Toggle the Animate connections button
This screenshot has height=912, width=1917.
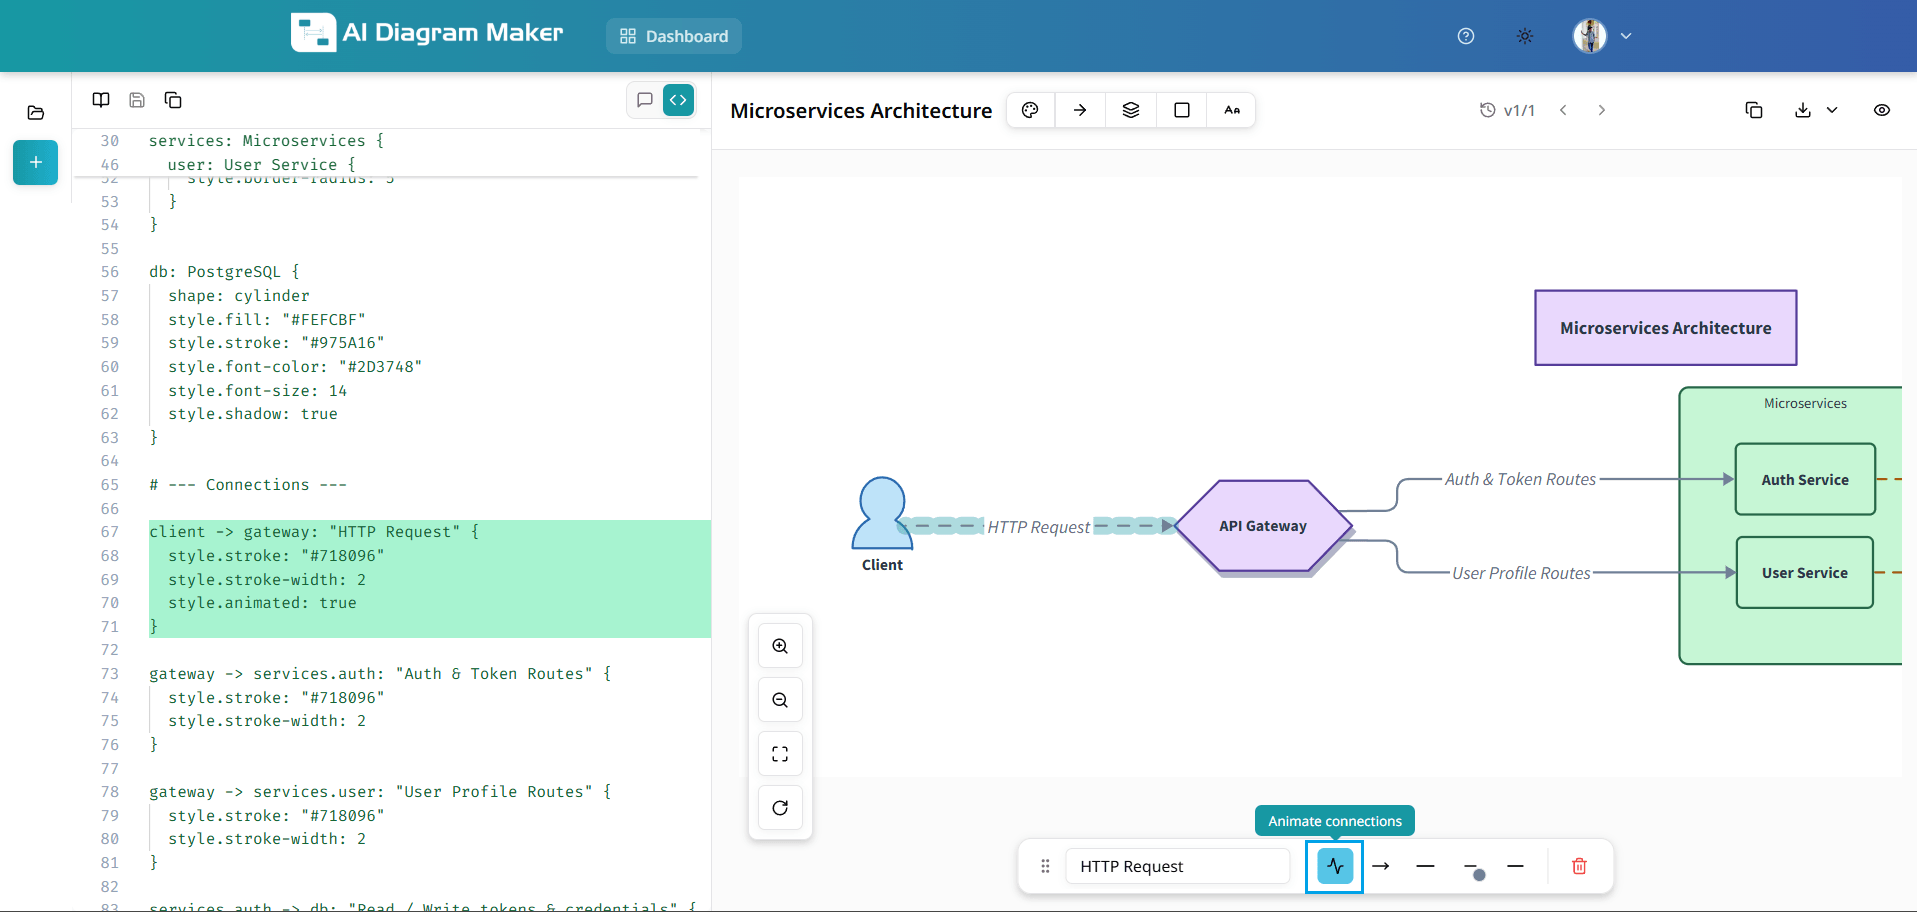click(x=1335, y=866)
